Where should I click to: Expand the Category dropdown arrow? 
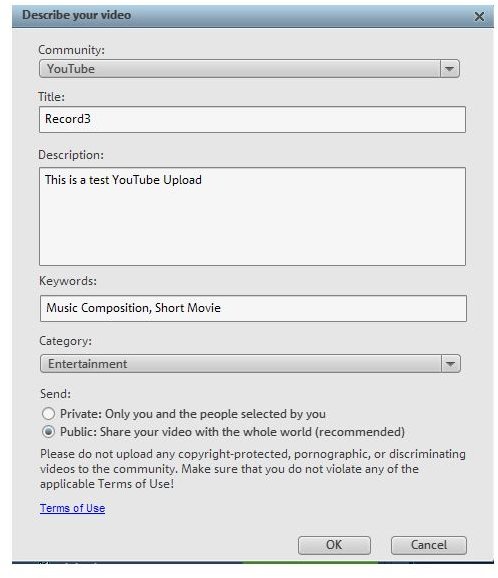(450, 364)
